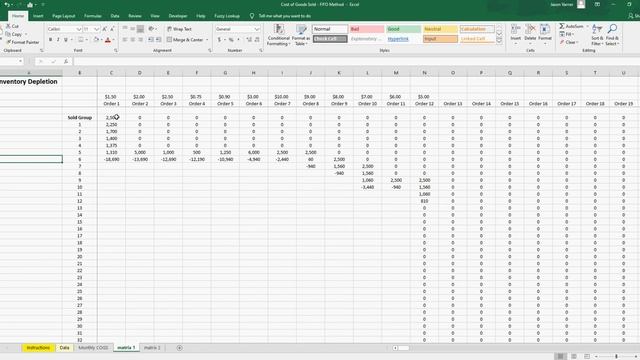The image size is (640, 360).
Task: Click the Cut scissors icon
Action: coord(8,26)
